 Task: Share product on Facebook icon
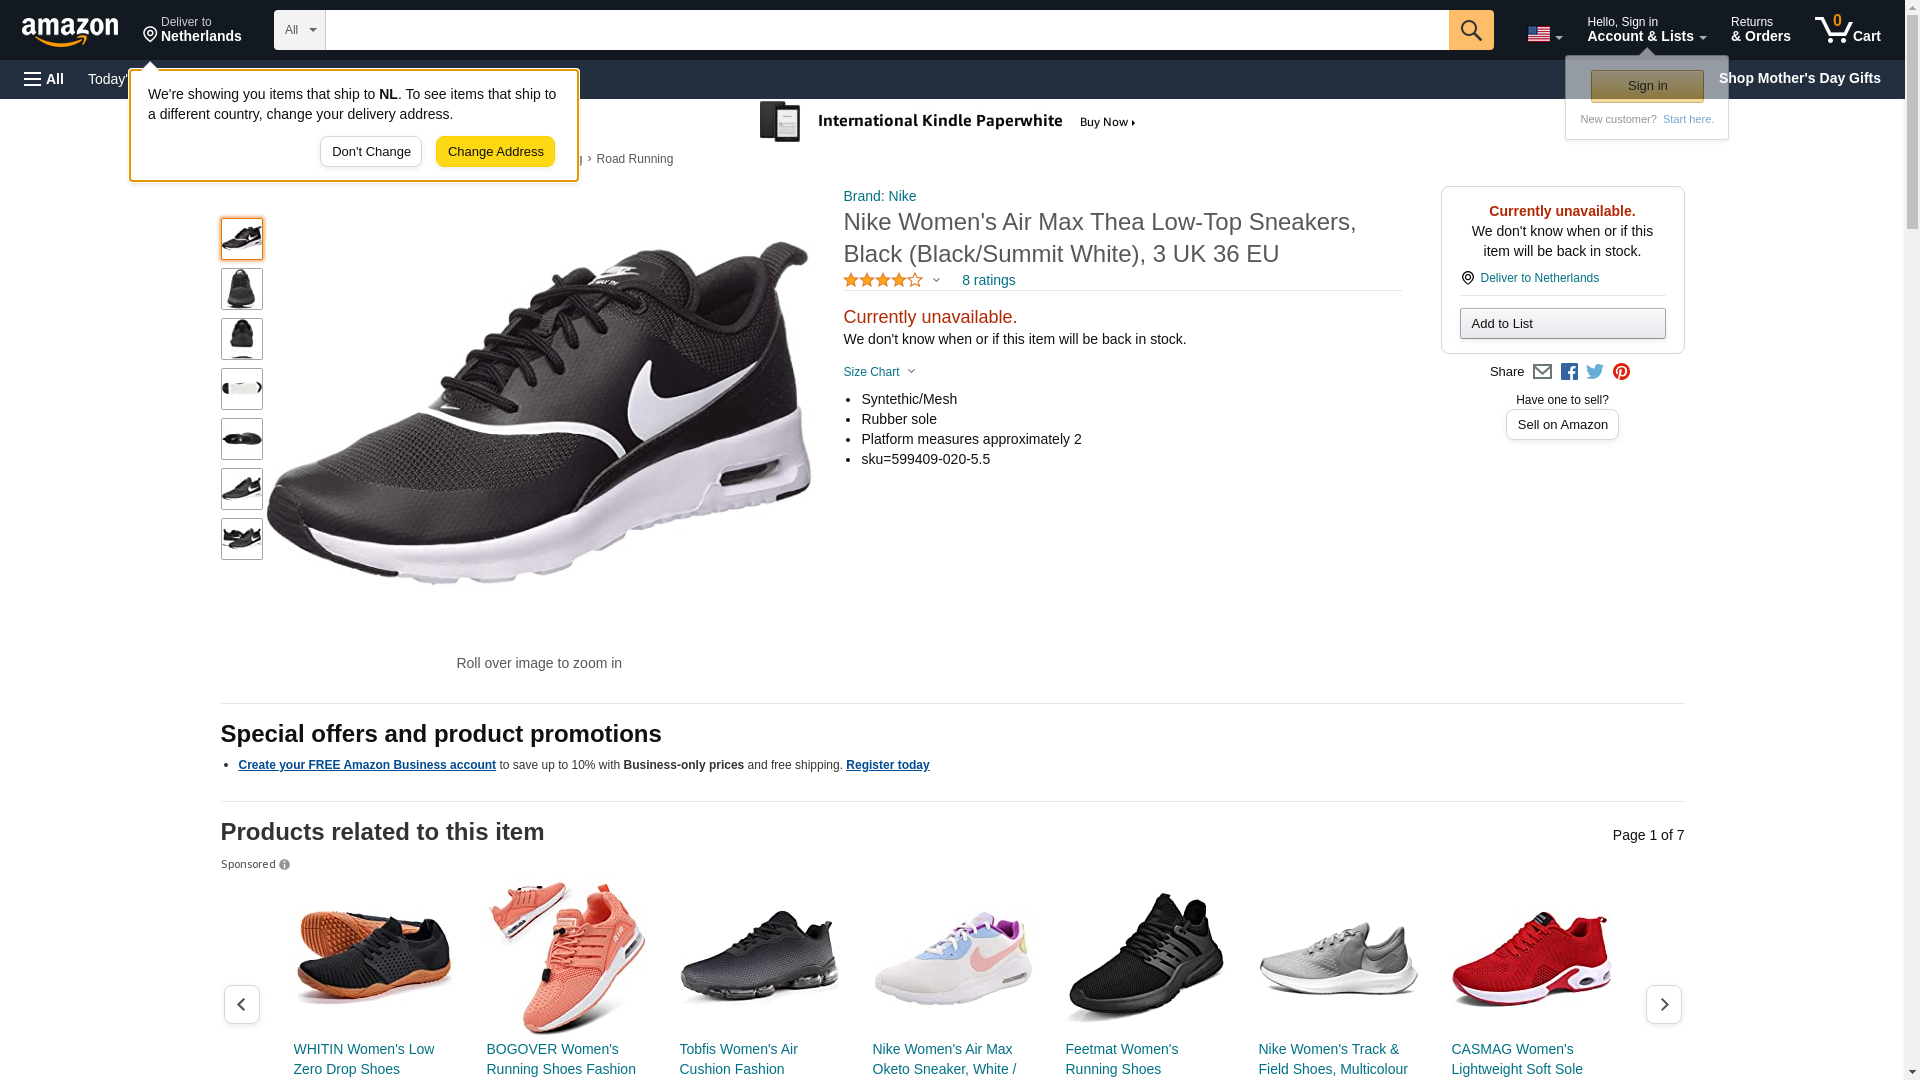[x=1569, y=372]
